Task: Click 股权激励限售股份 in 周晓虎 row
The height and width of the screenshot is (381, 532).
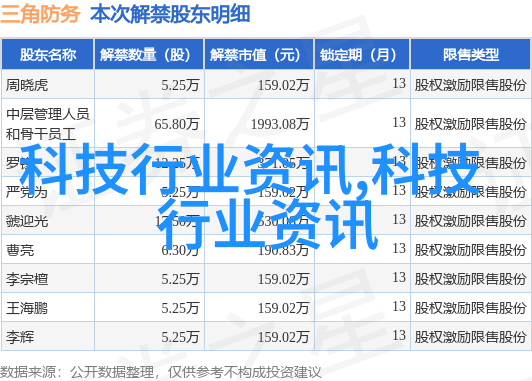Action: click(470, 85)
